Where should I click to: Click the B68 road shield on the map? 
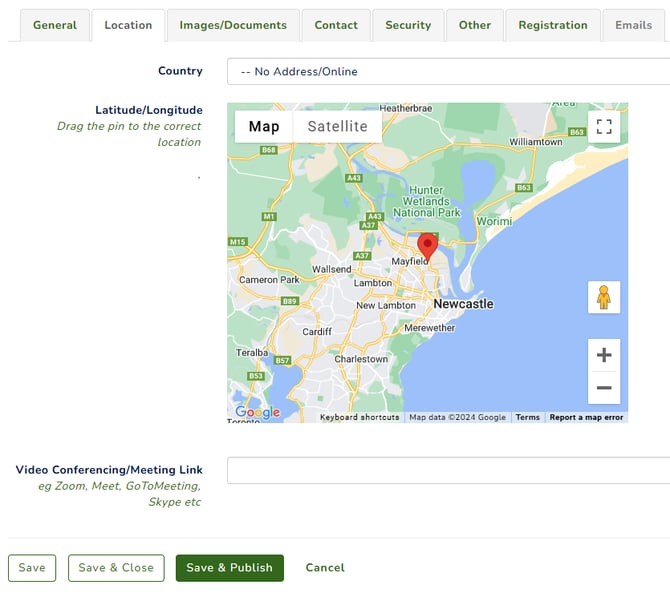coord(269,150)
